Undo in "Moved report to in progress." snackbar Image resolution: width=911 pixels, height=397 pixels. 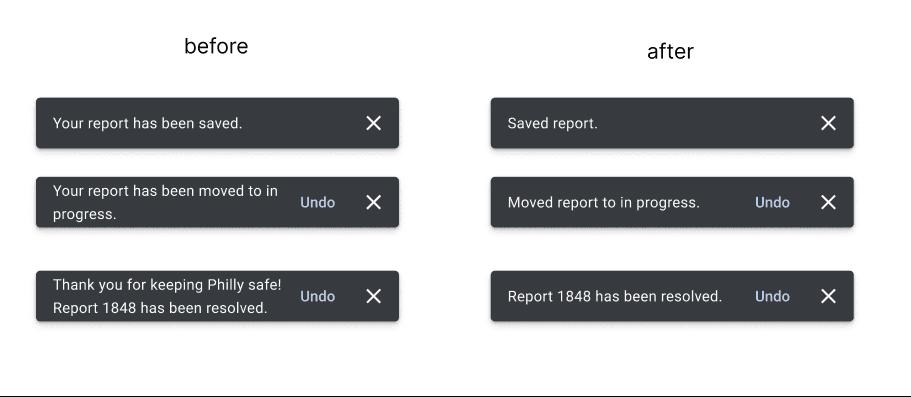(x=772, y=202)
